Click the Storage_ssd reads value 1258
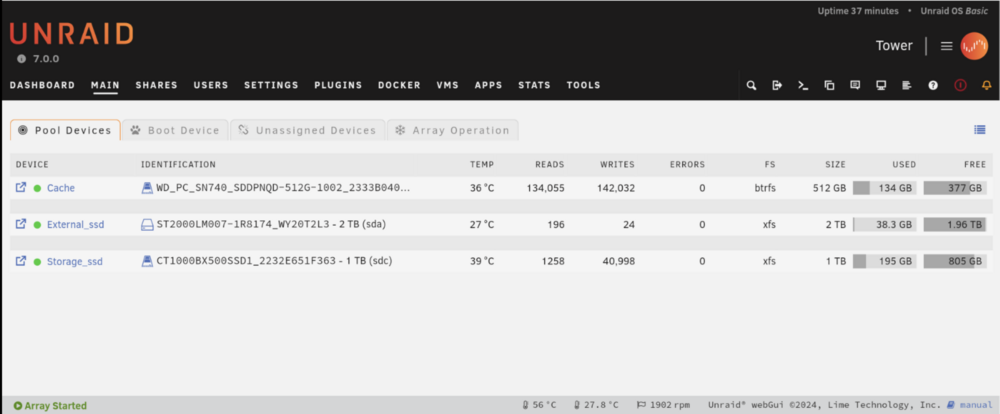This screenshot has width=1000, height=414. pos(552,262)
